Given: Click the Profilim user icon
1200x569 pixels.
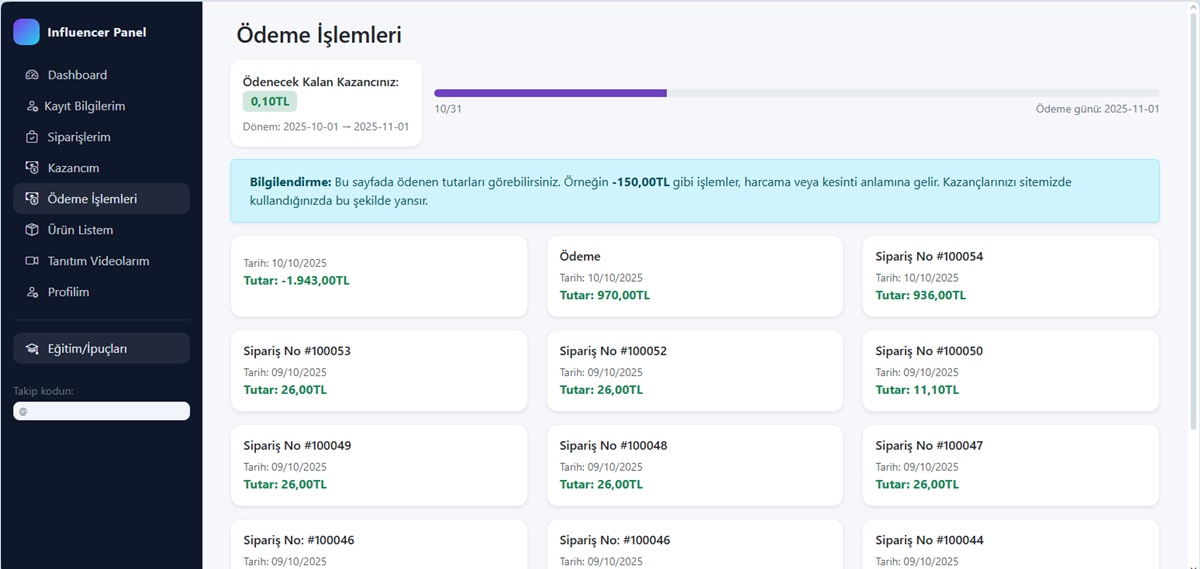Looking at the screenshot, I should click(32, 292).
